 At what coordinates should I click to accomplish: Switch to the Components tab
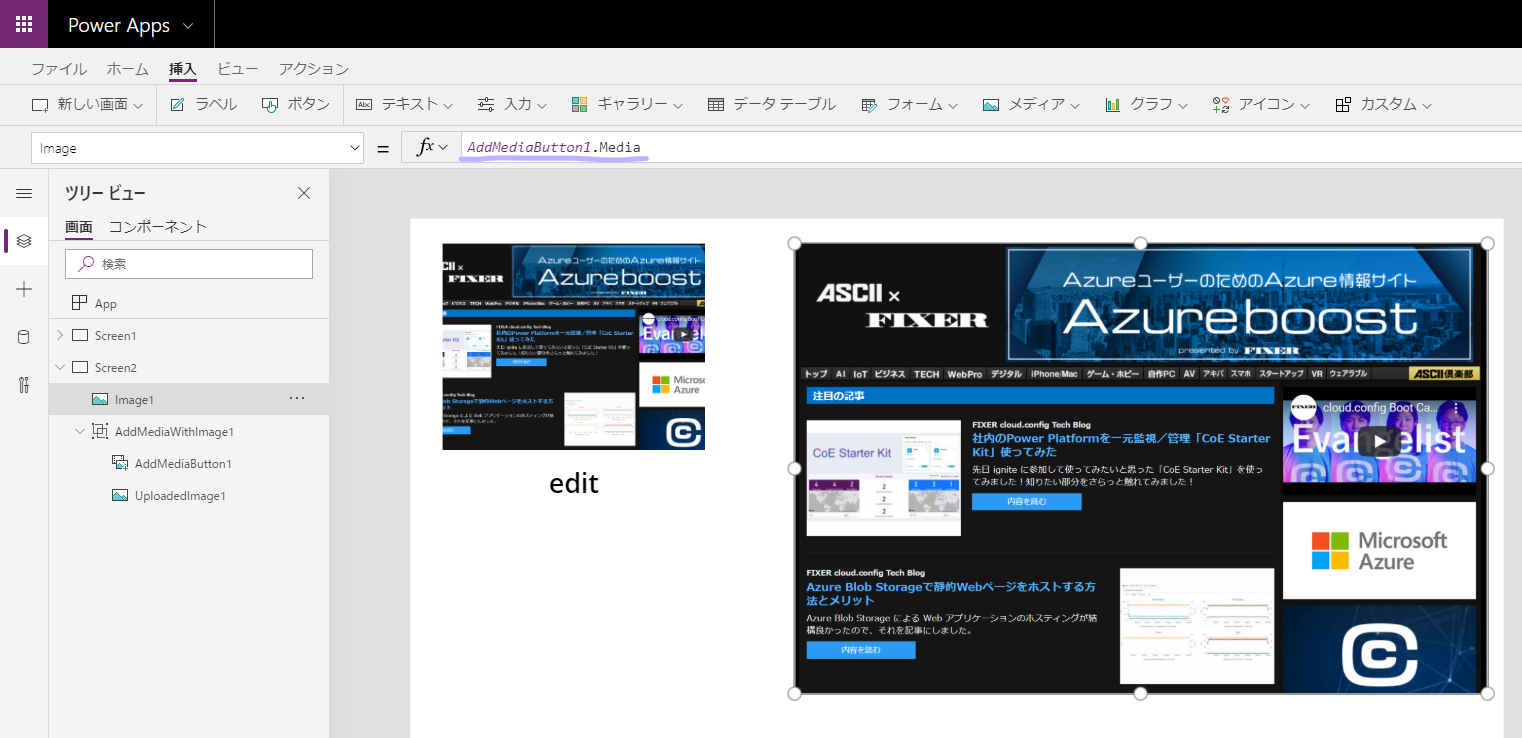tap(158, 226)
